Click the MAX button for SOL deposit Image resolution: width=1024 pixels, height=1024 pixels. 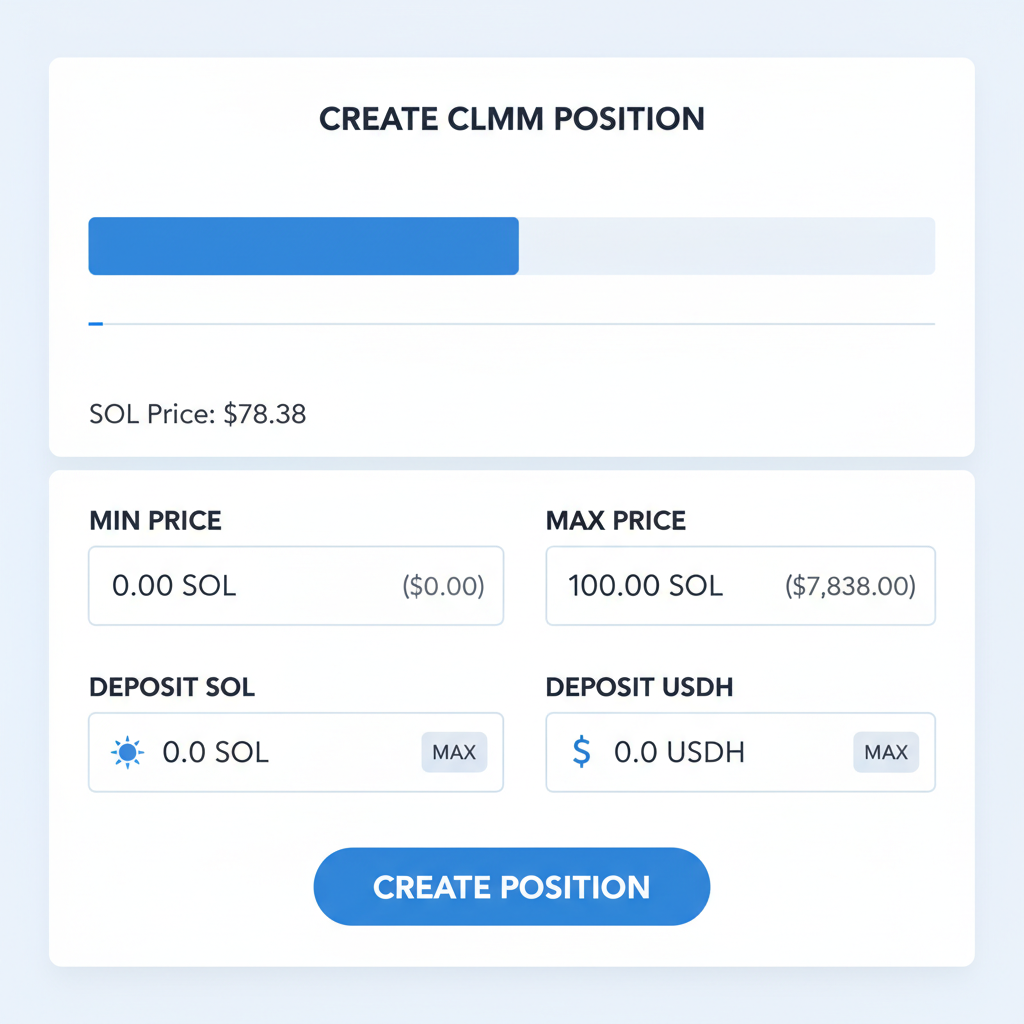[x=454, y=752]
